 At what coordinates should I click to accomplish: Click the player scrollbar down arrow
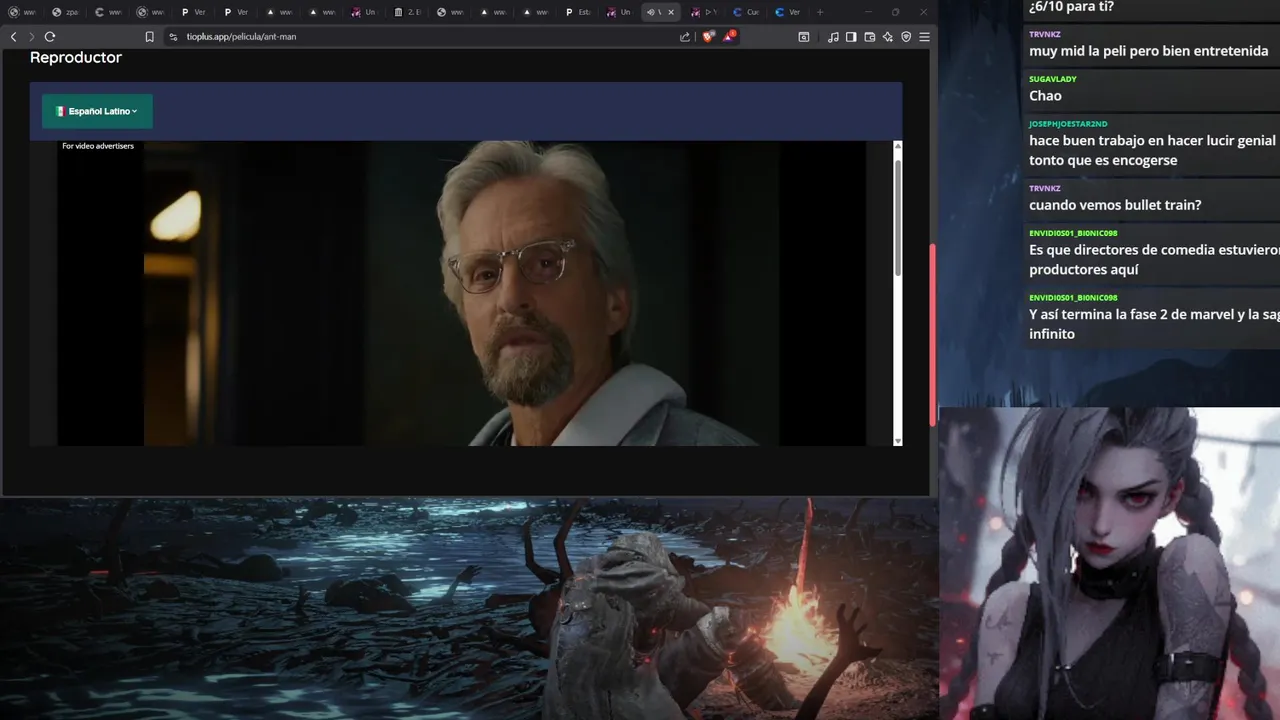pos(897,441)
